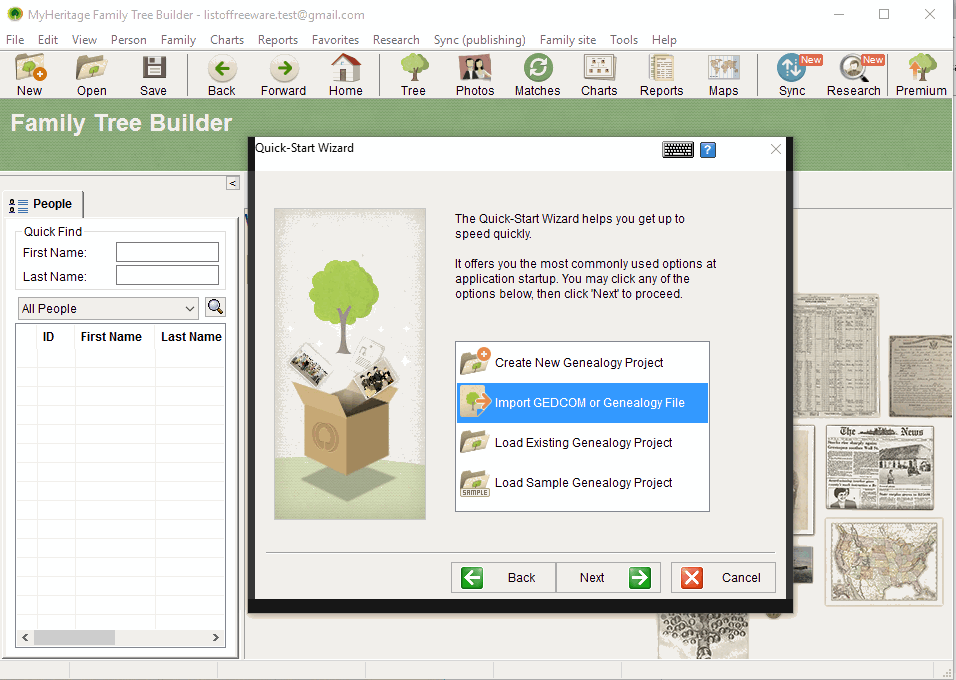Click the newspaper thumbnail in the background
The height and width of the screenshot is (680, 956).
880,467
